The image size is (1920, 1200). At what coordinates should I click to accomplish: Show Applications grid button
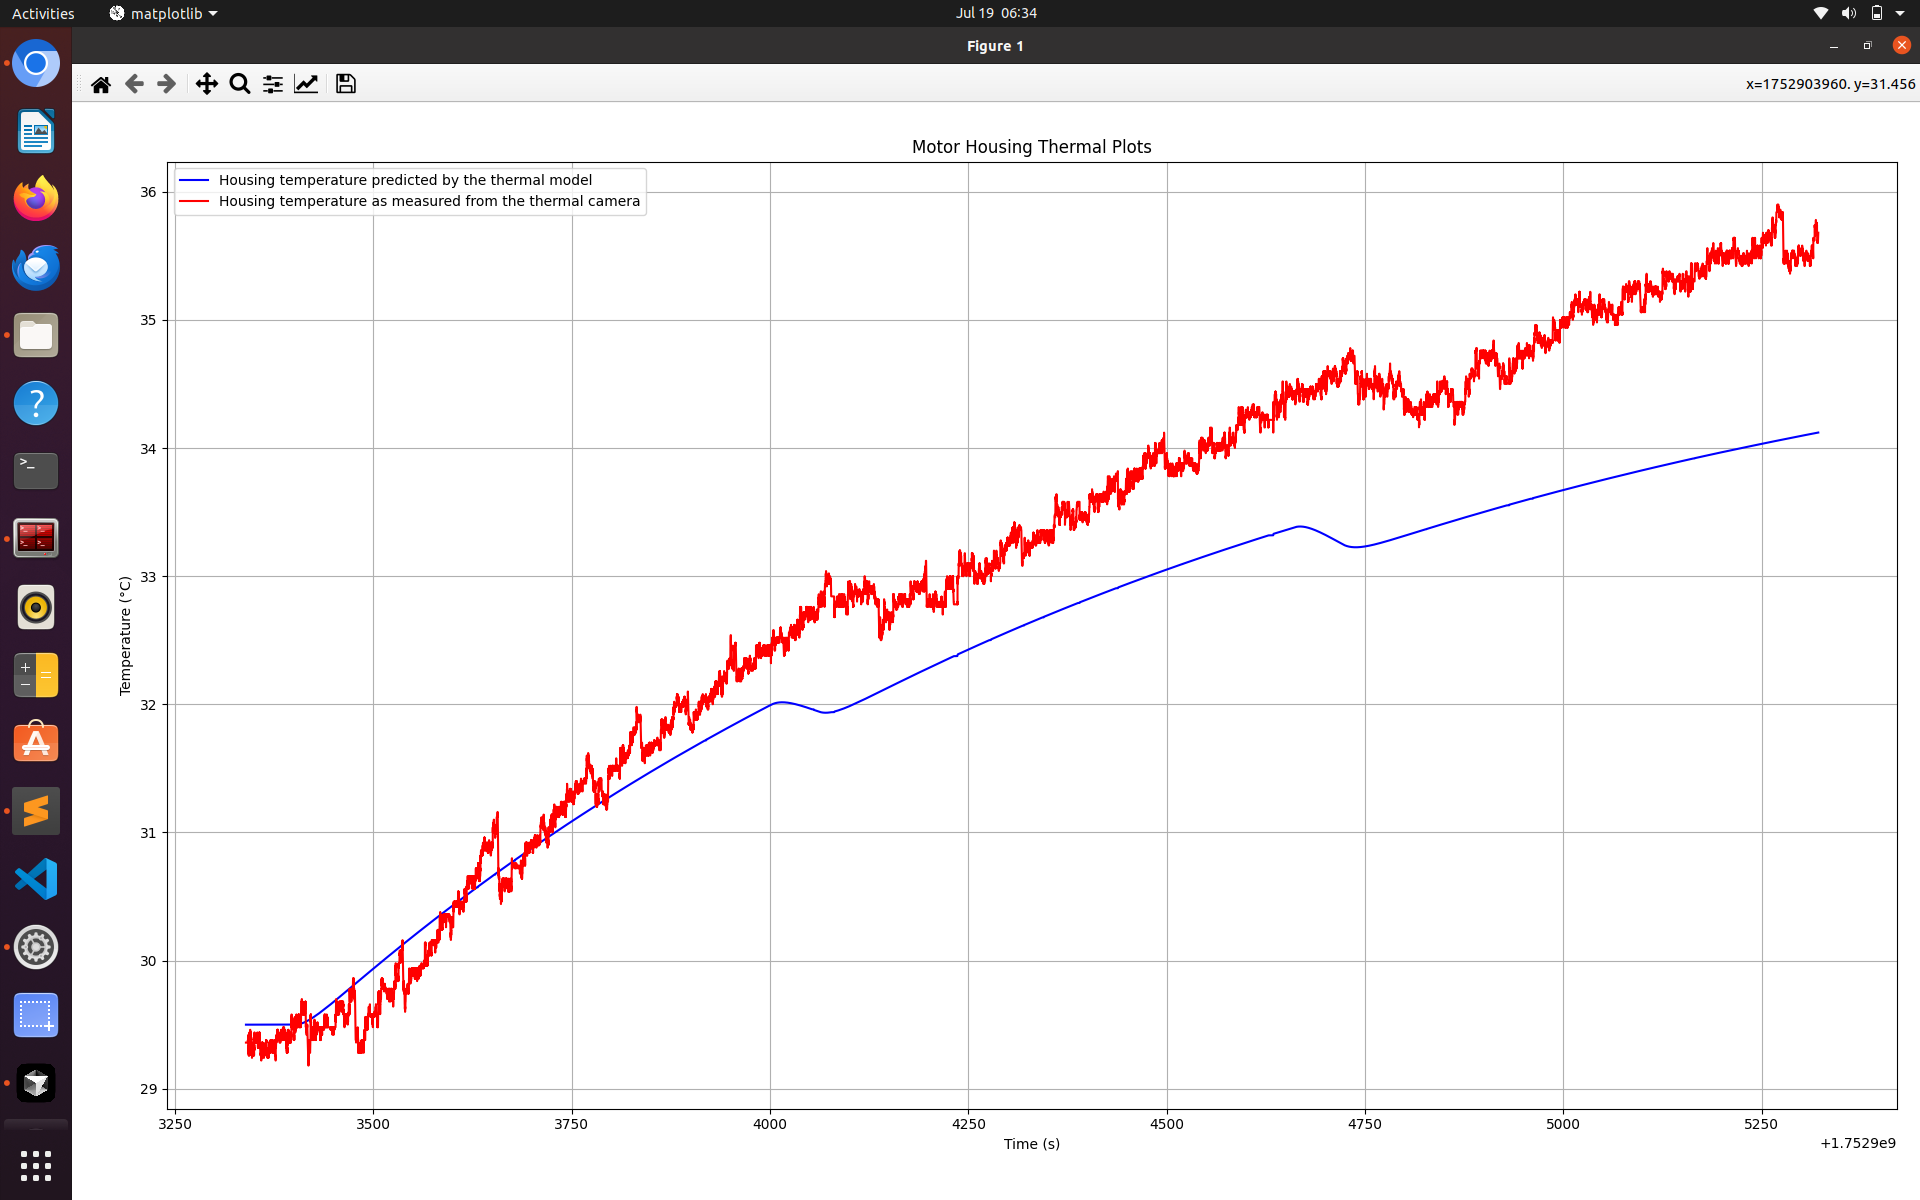point(36,1165)
